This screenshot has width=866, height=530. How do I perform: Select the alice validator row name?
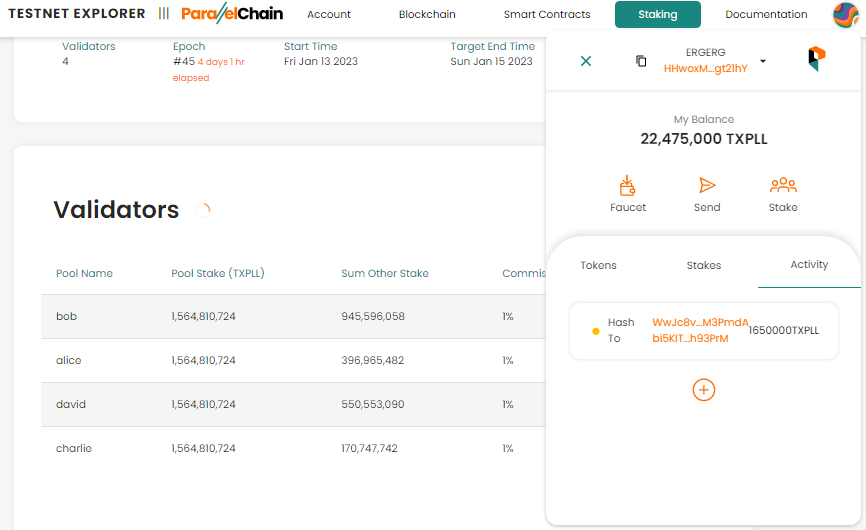(x=68, y=361)
